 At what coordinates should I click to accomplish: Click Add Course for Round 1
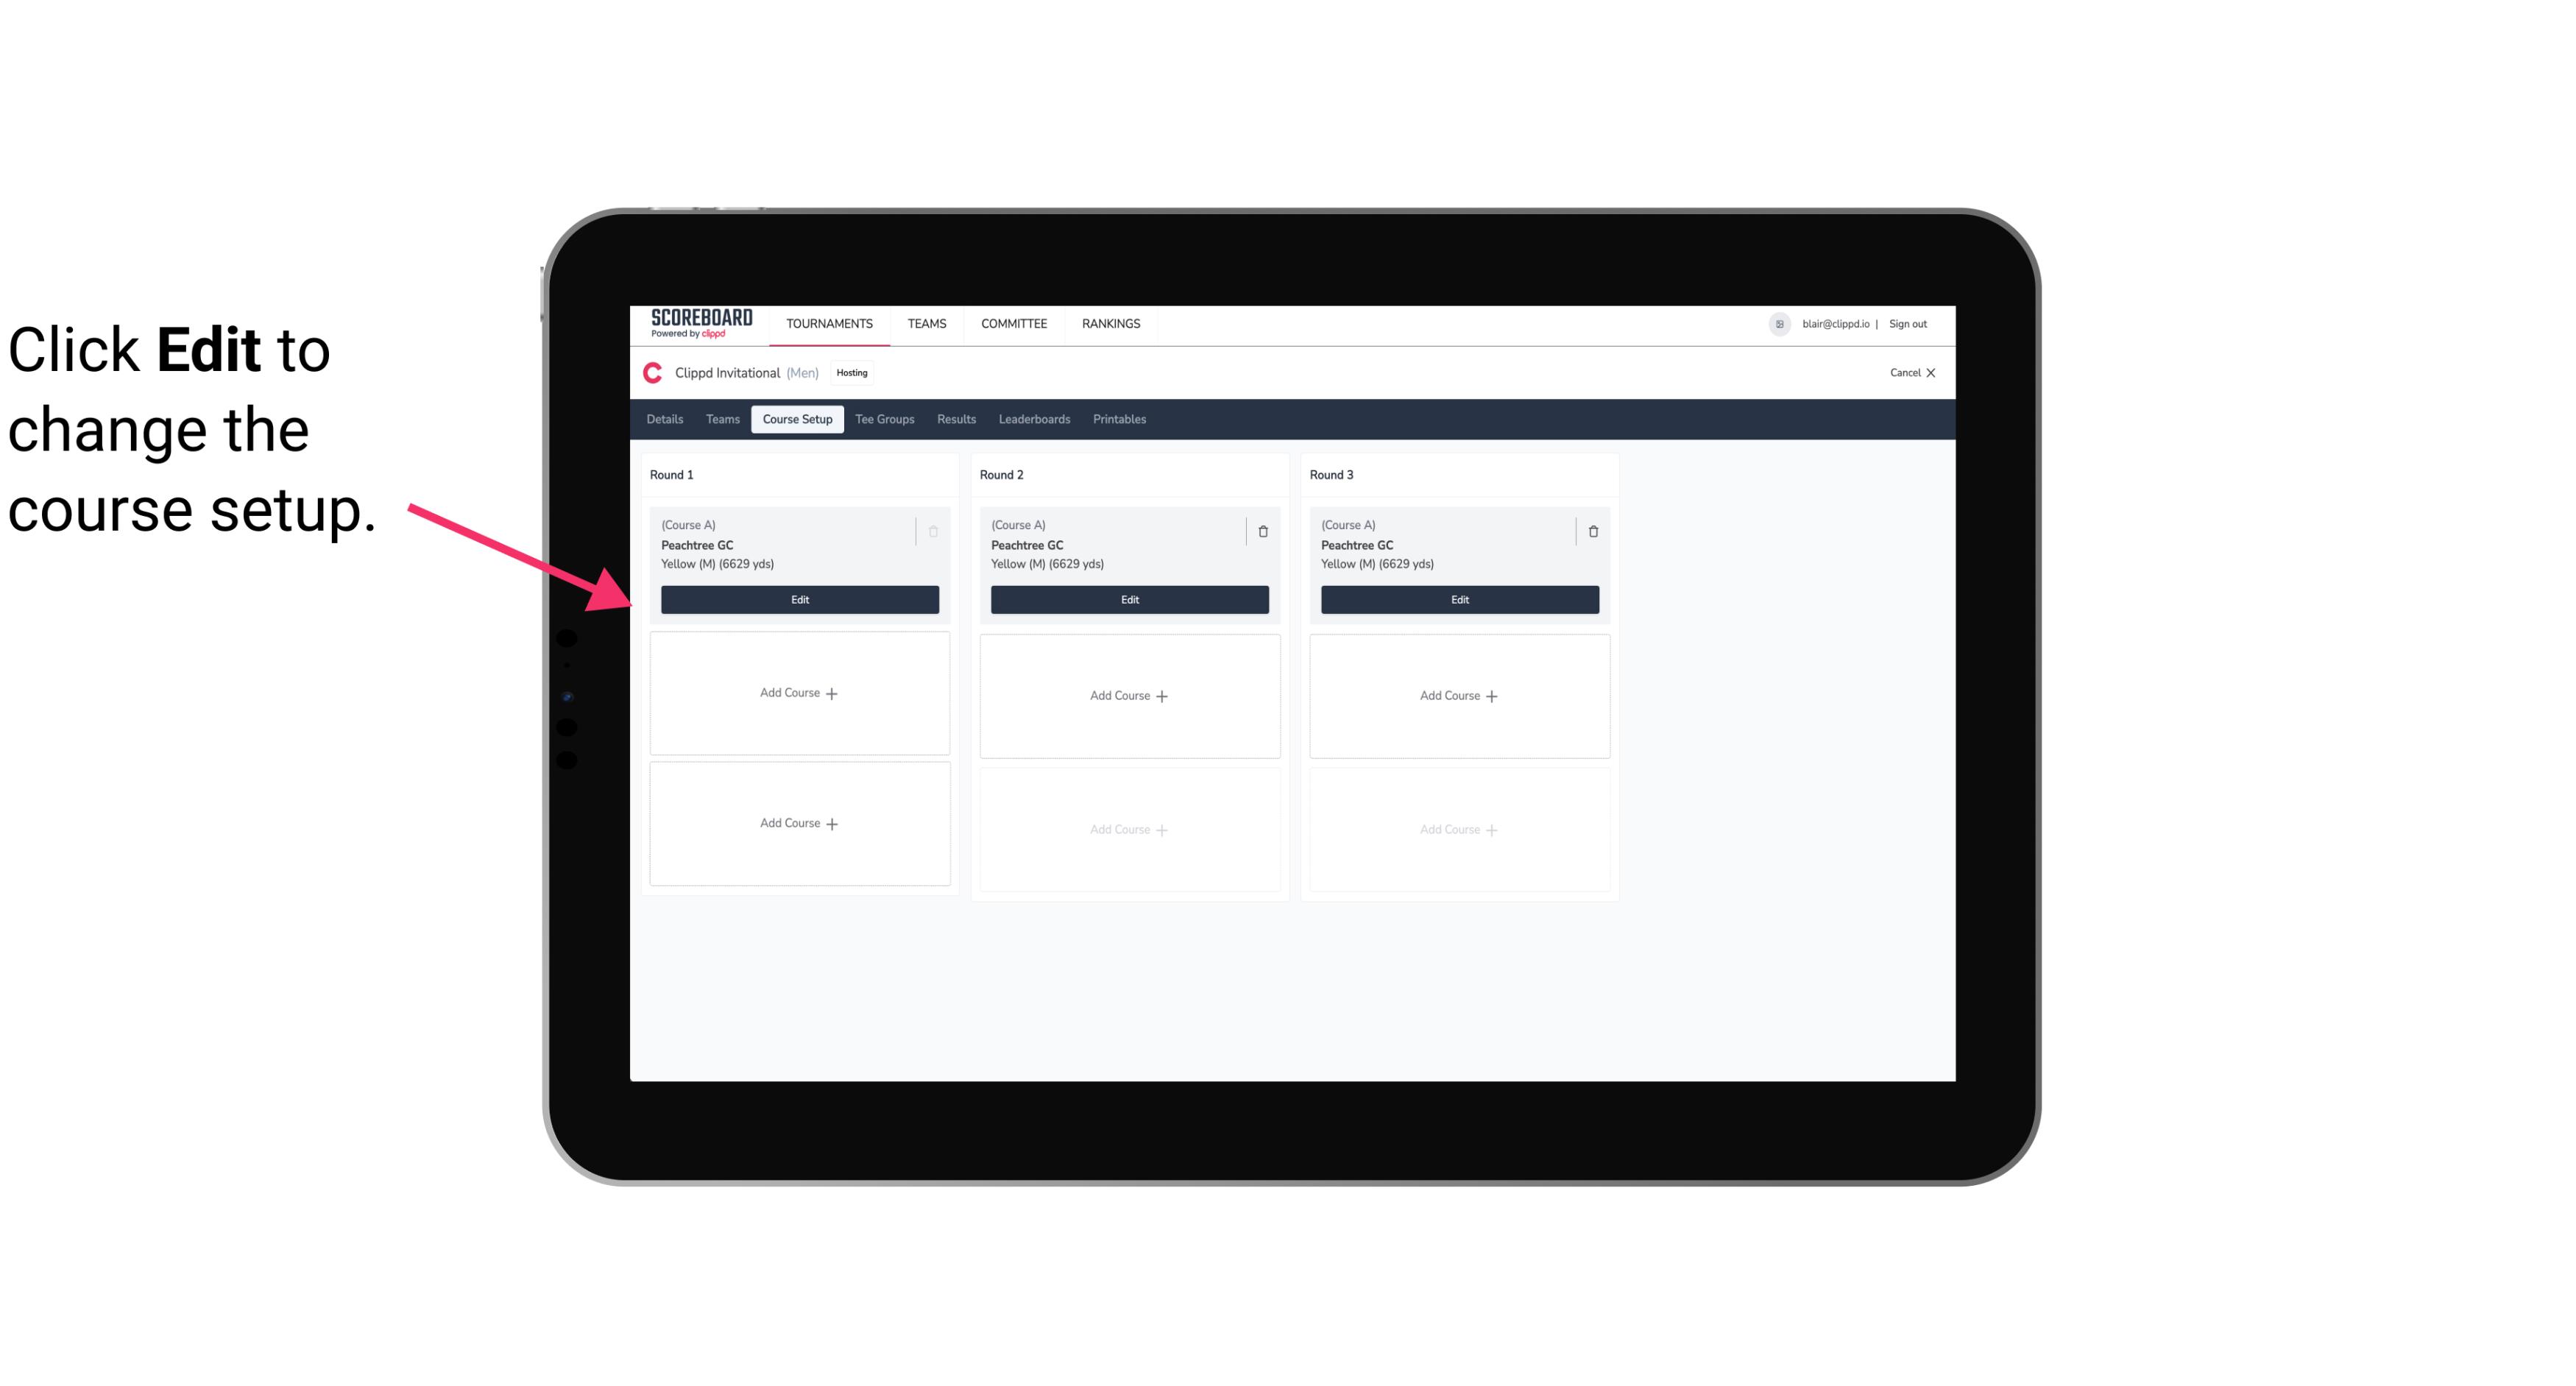(x=799, y=693)
